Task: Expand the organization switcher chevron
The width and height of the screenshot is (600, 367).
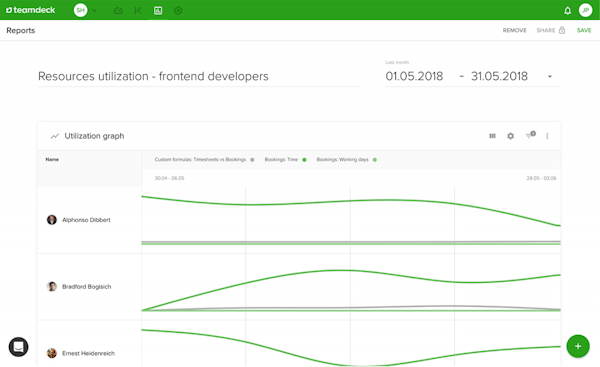Action: [x=95, y=11]
